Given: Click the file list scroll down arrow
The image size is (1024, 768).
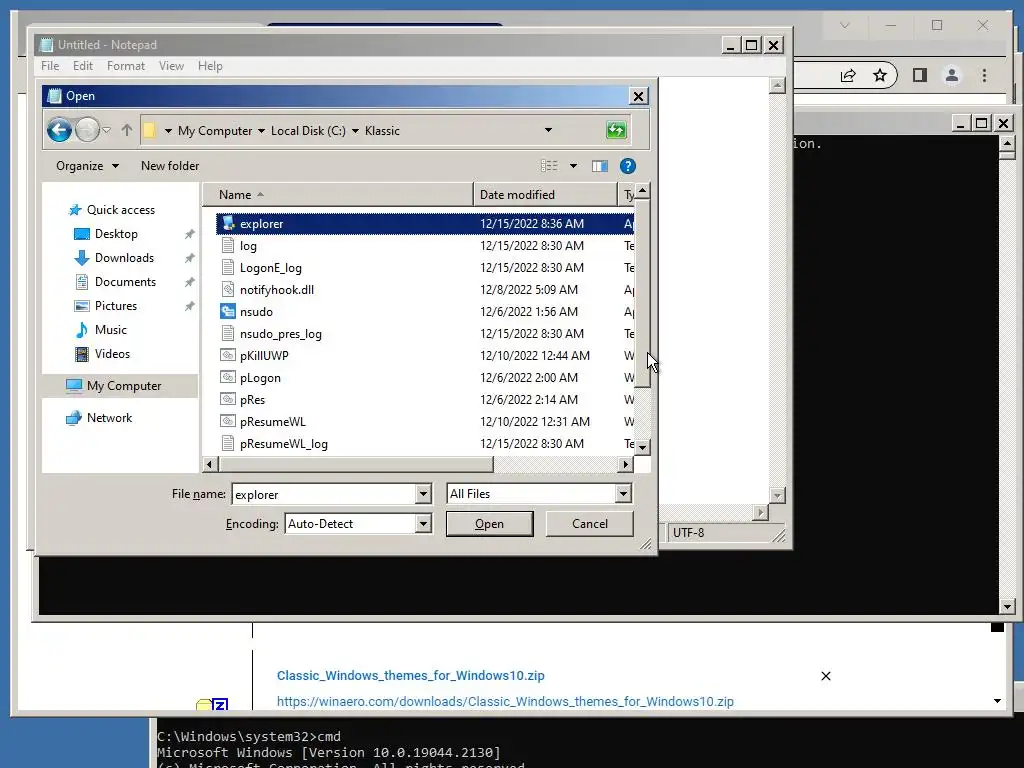Looking at the screenshot, I should (643, 447).
